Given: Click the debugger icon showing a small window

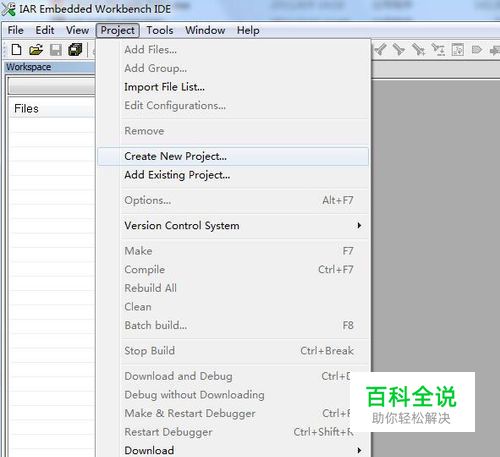Looking at the screenshot, I should (457, 50).
